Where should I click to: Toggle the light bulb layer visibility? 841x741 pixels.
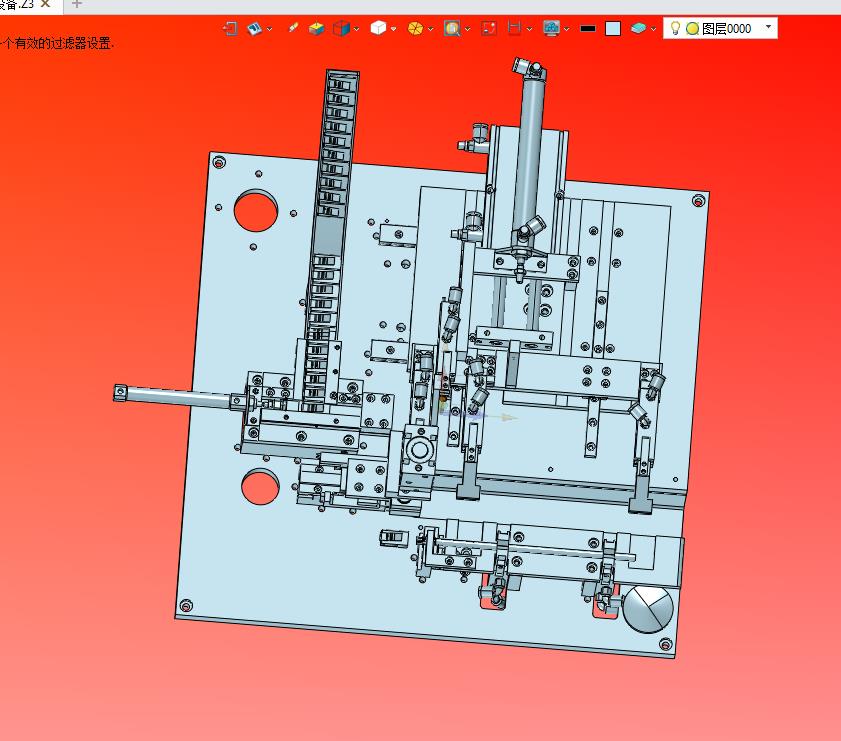click(x=675, y=28)
